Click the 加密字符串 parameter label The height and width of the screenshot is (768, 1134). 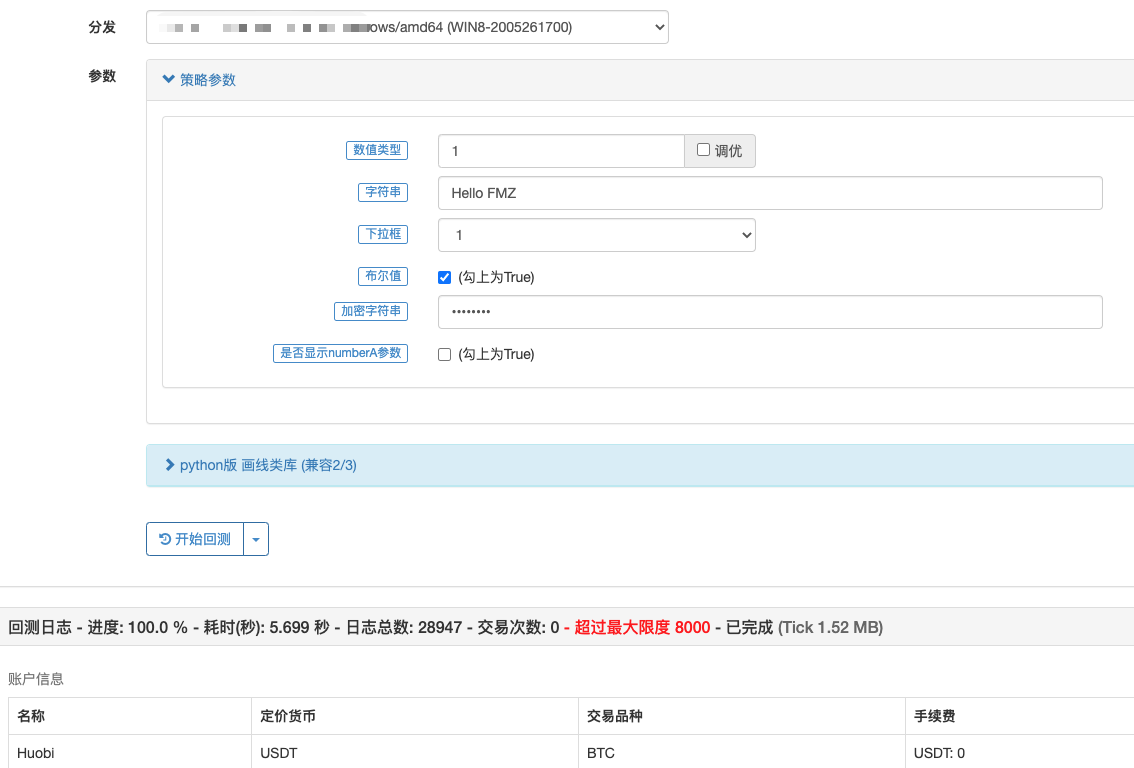371,311
